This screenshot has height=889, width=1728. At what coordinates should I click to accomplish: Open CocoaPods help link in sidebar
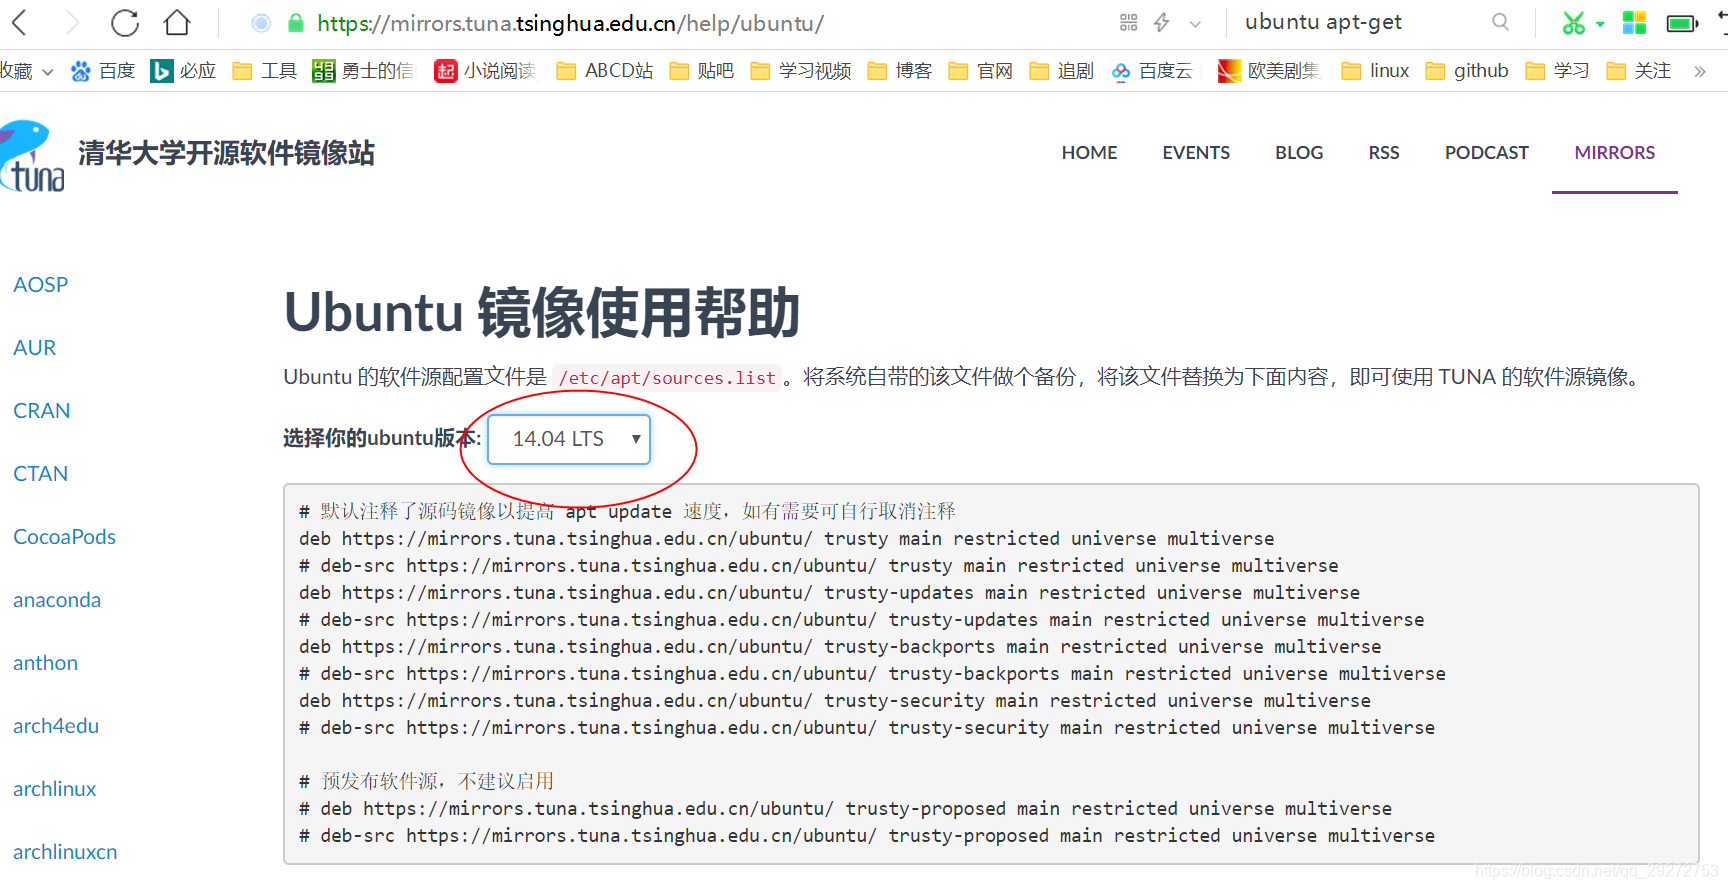[65, 537]
